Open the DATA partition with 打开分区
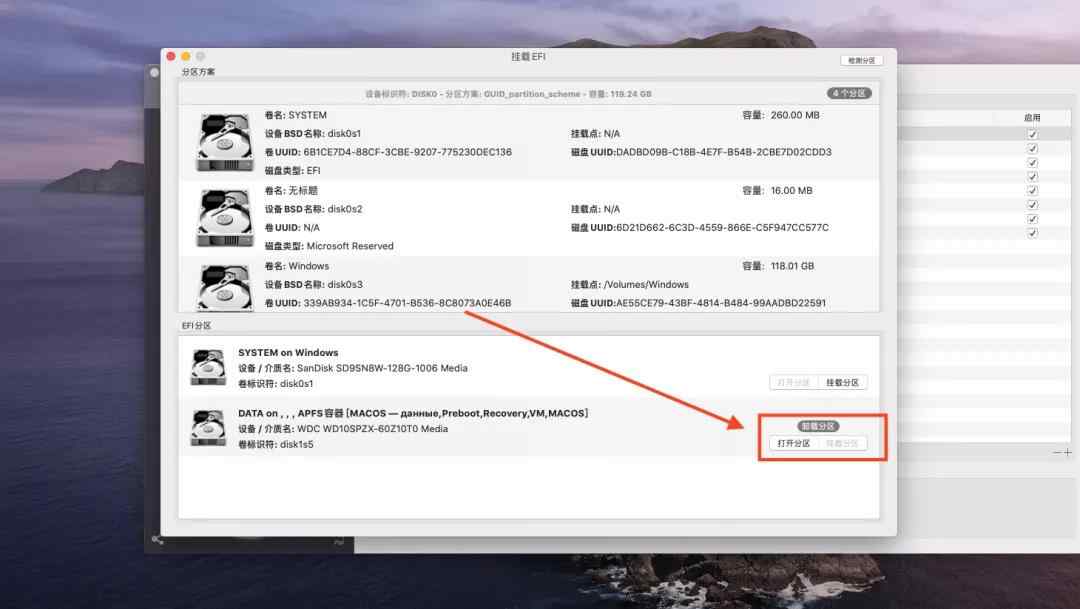 [793, 444]
